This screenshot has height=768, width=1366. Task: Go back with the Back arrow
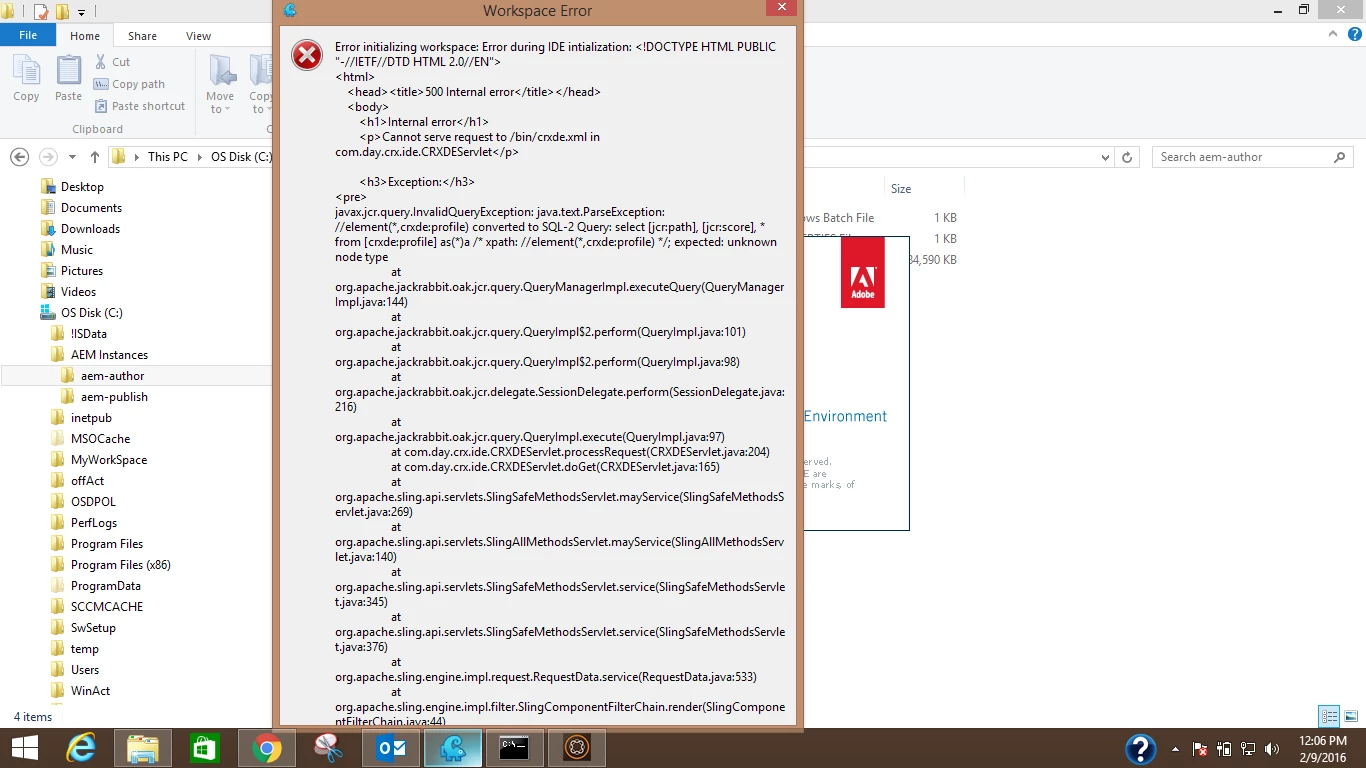[x=19, y=157]
